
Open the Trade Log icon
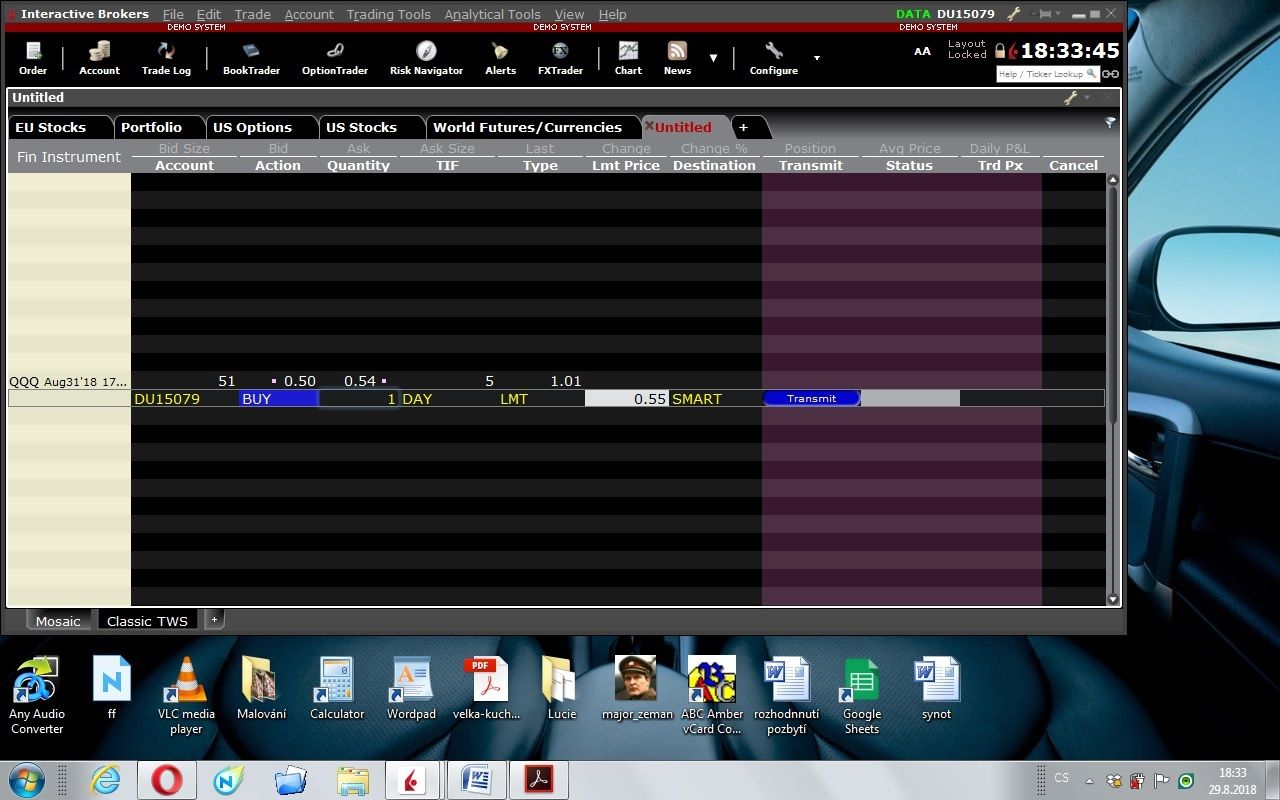[x=166, y=58]
